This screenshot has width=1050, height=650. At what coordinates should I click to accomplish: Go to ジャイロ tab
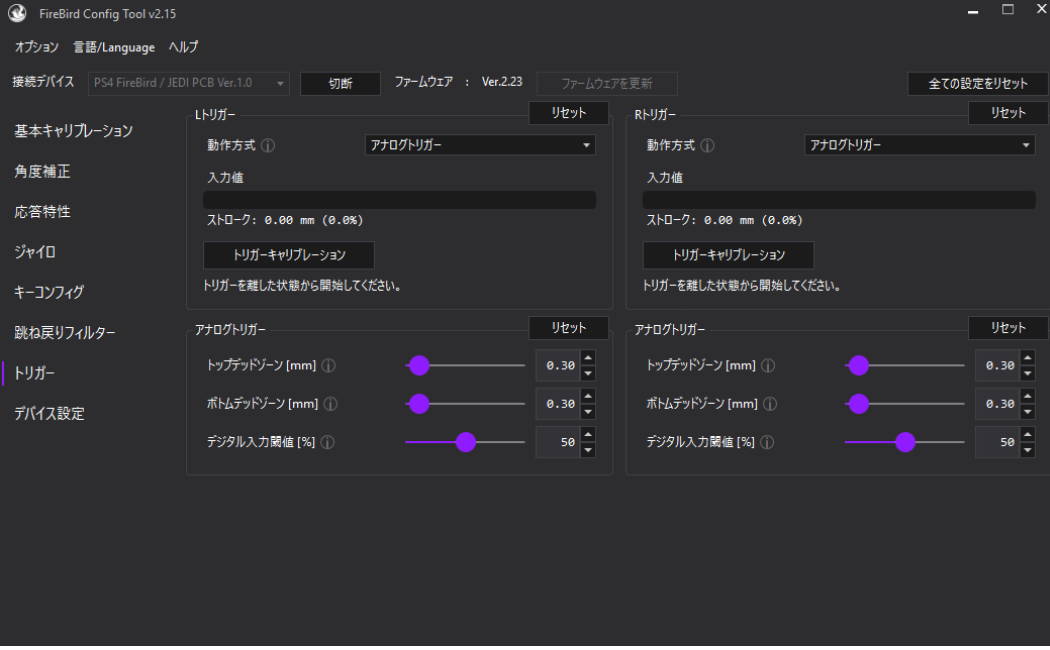point(35,252)
